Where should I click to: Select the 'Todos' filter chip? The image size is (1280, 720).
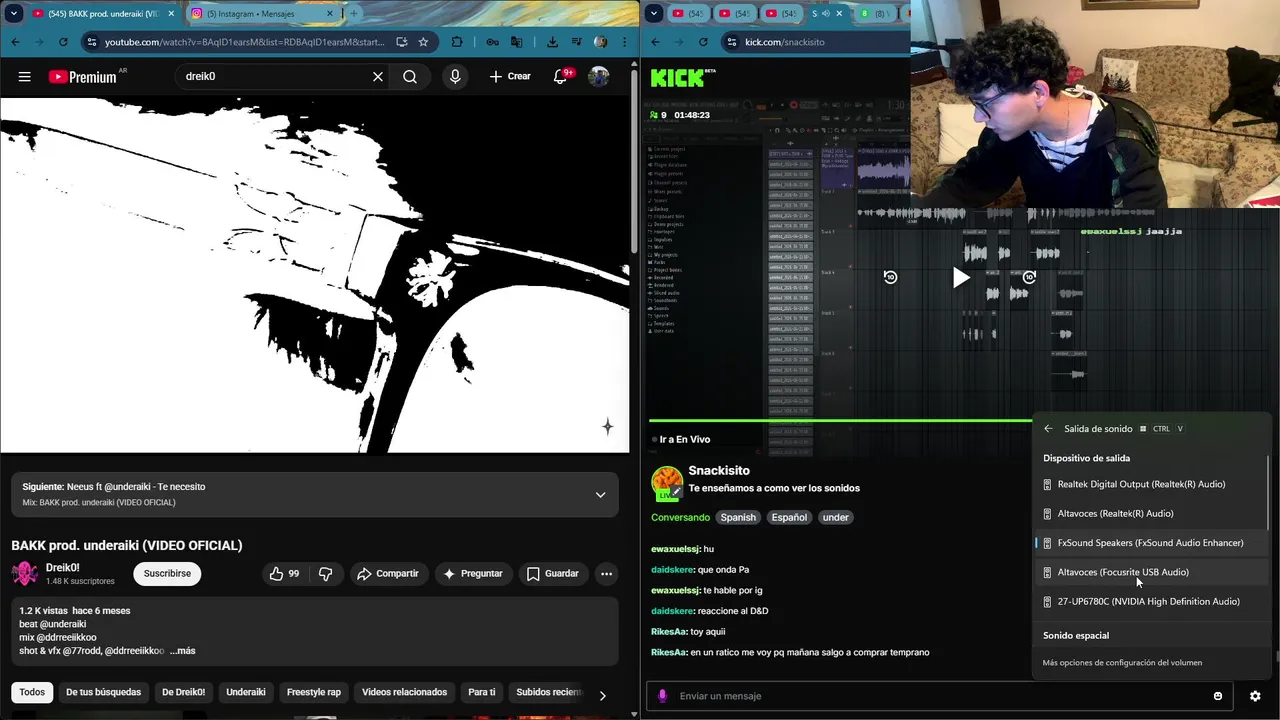(32, 692)
